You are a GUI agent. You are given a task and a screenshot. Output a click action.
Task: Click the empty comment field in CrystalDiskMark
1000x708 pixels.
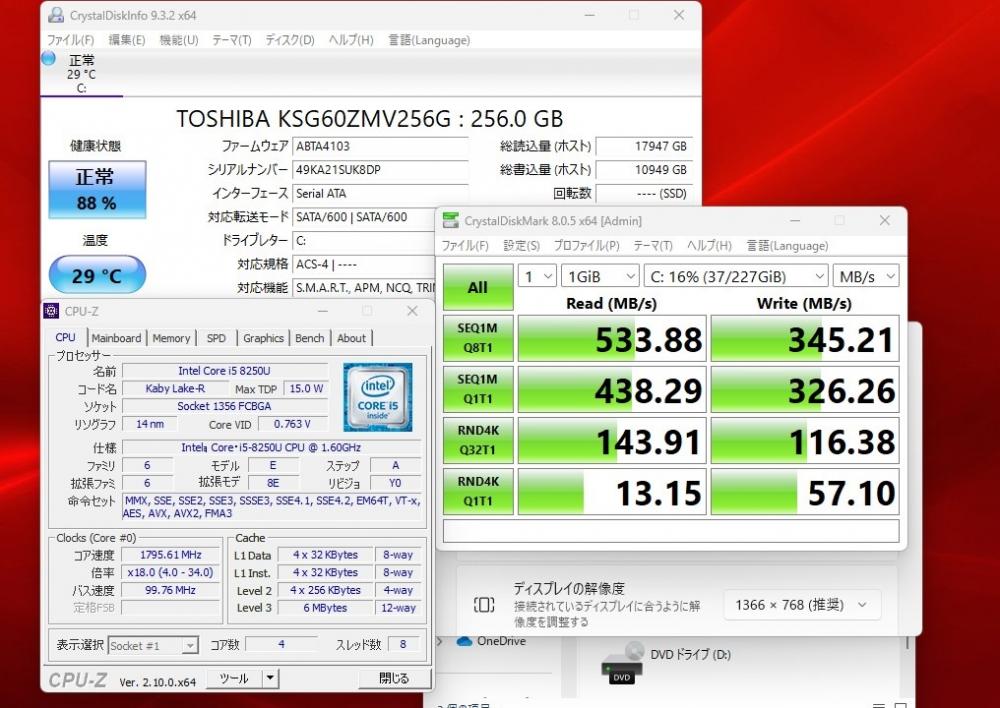point(671,531)
